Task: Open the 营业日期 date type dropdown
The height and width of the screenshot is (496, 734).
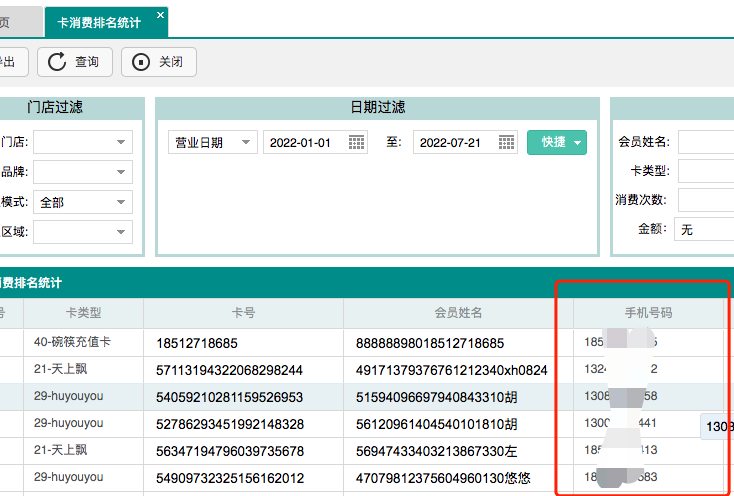Action: pyautogui.click(x=246, y=142)
